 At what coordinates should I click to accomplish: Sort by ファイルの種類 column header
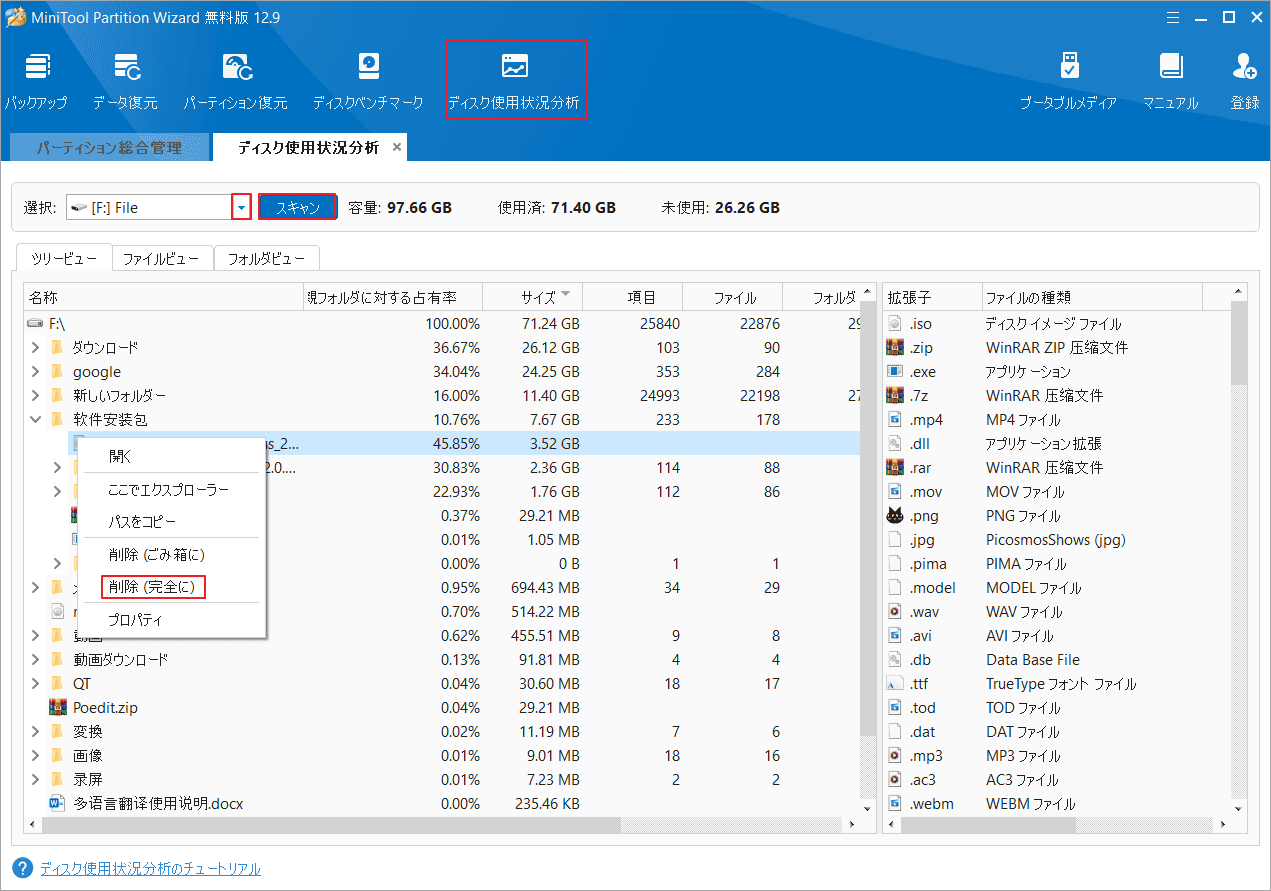click(1092, 297)
